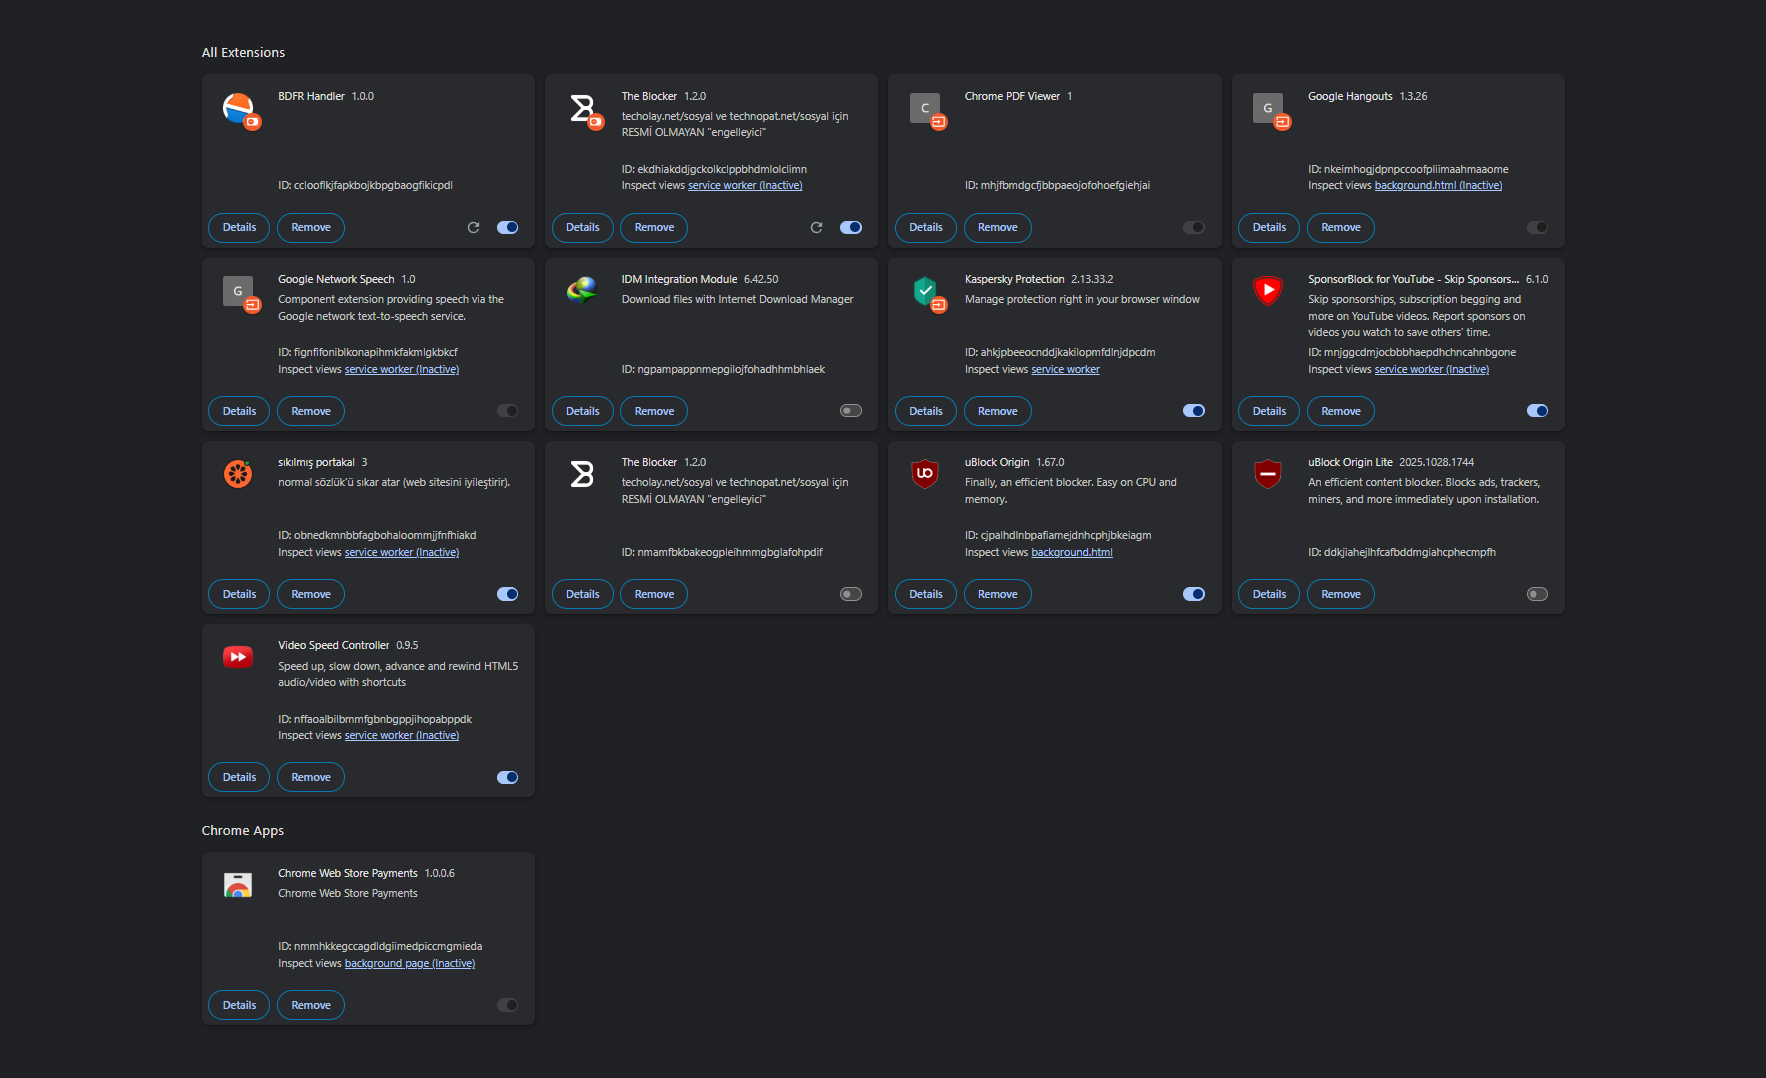Toggle off the first The Blocker extension
The image size is (1766, 1078).
851,228
